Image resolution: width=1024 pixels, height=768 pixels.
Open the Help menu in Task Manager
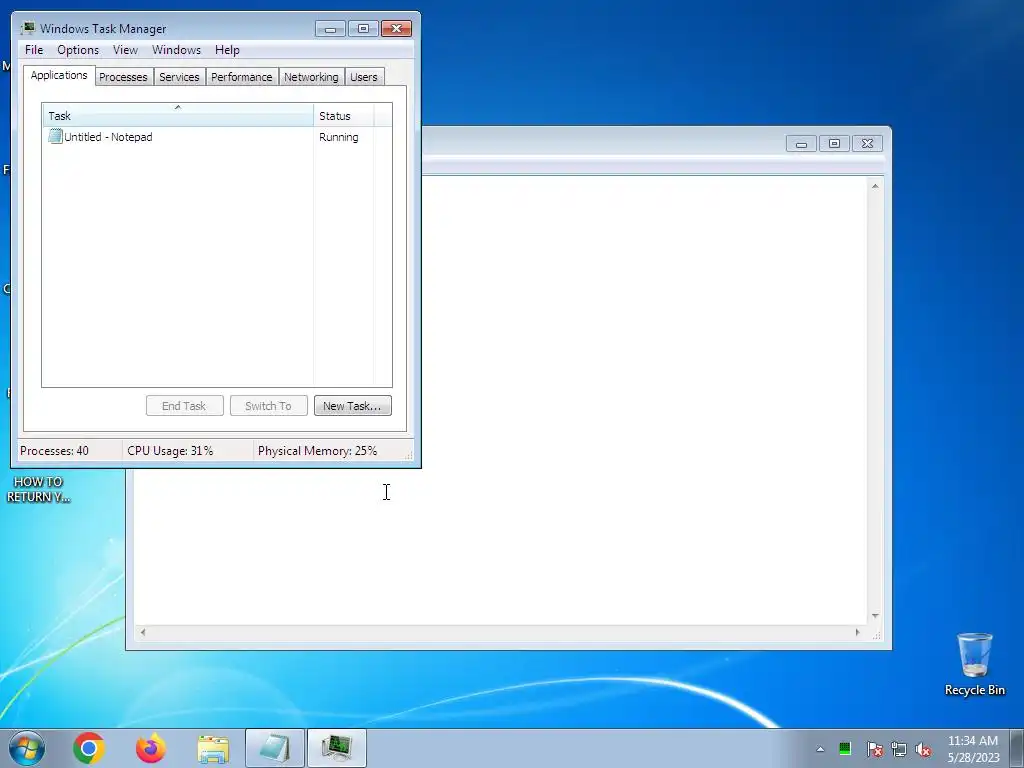(227, 50)
